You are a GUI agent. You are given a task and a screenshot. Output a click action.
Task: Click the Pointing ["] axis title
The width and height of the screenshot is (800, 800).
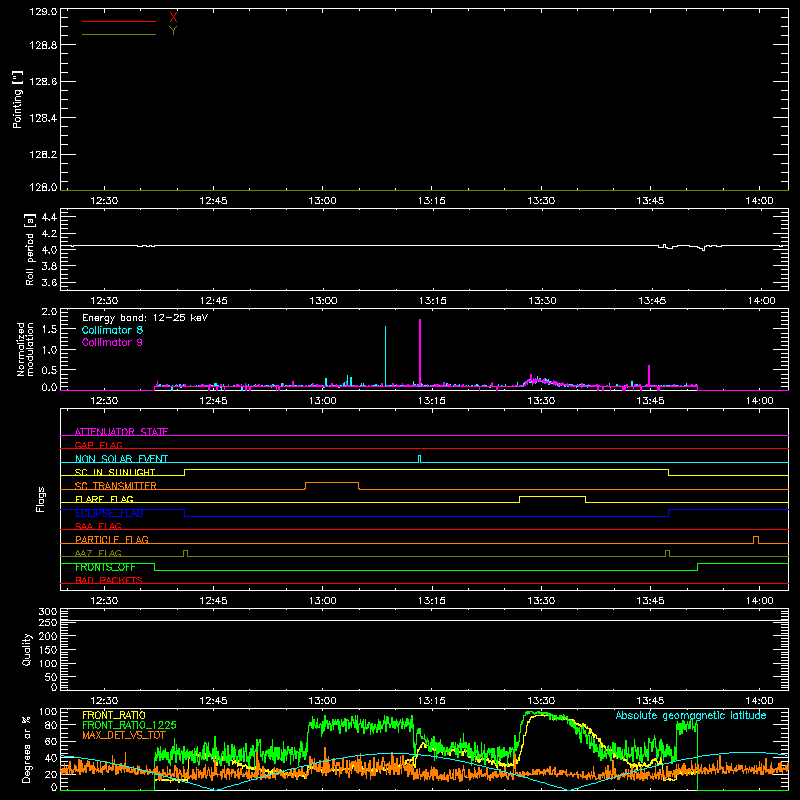click(17, 99)
